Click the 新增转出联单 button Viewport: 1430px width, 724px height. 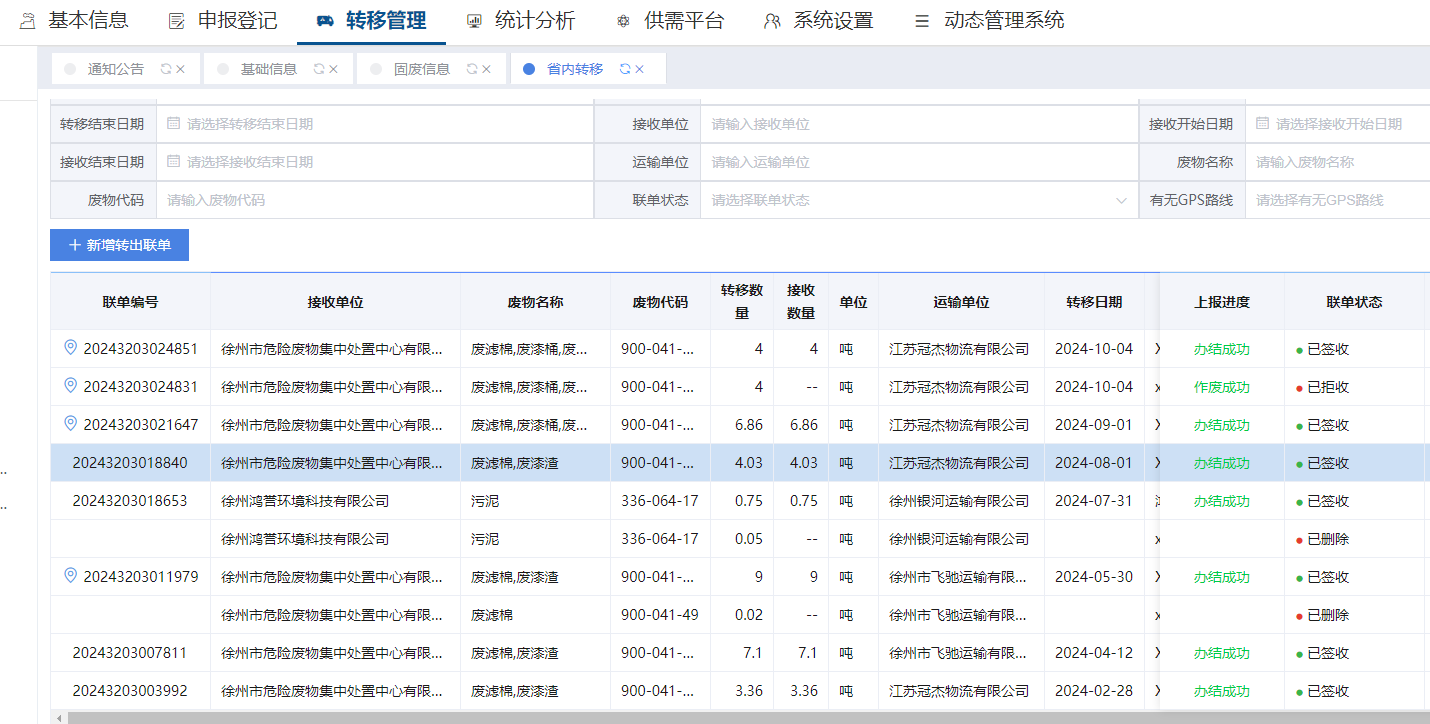(x=119, y=245)
